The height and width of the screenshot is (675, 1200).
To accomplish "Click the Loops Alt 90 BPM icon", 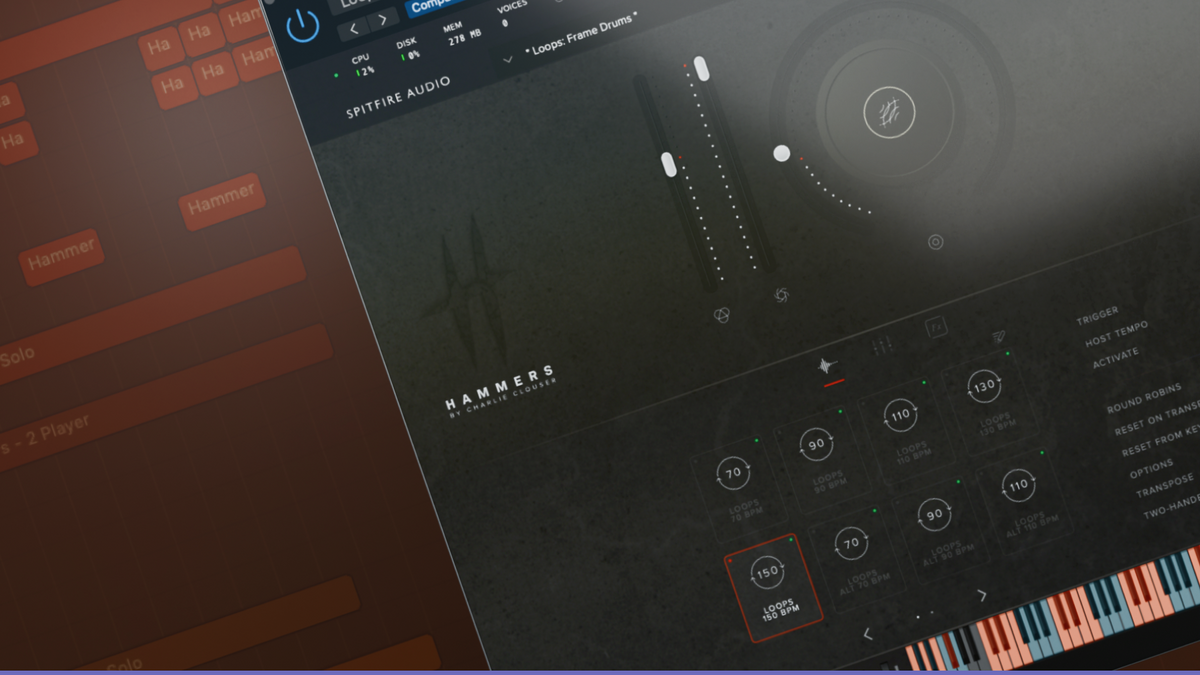I will (x=934, y=515).
